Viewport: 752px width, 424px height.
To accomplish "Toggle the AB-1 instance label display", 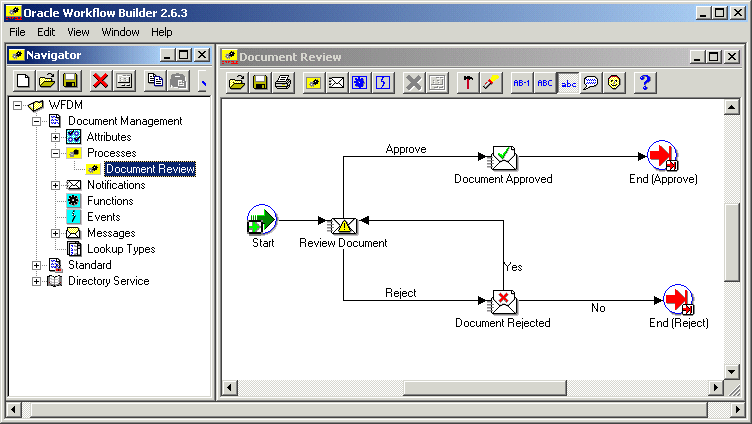I will click(x=521, y=83).
